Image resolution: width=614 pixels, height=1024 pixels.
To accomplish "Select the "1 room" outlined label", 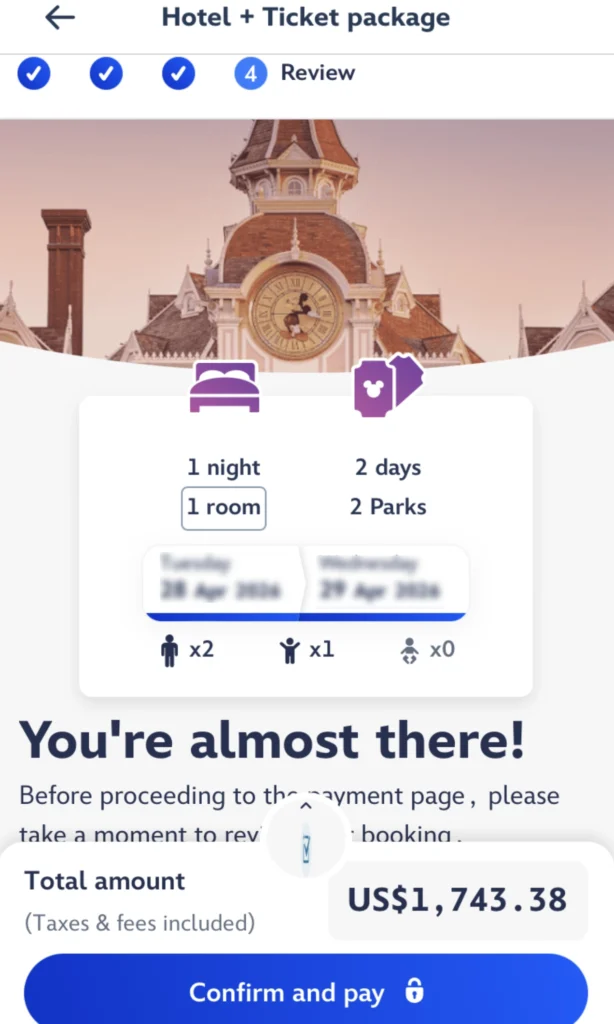I will [224, 508].
